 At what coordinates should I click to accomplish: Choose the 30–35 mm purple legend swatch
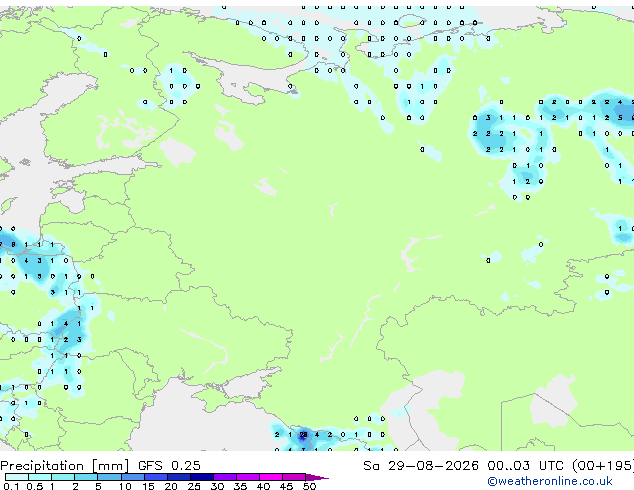(x=224, y=477)
